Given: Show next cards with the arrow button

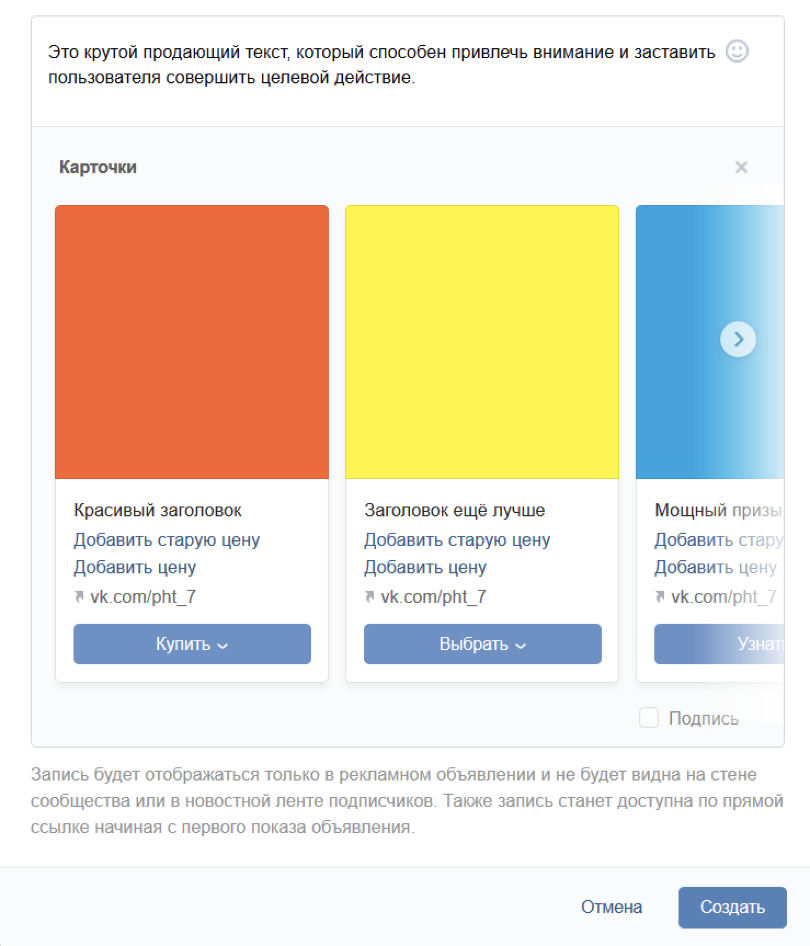Looking at the screenshot, I should coord(738,340).
